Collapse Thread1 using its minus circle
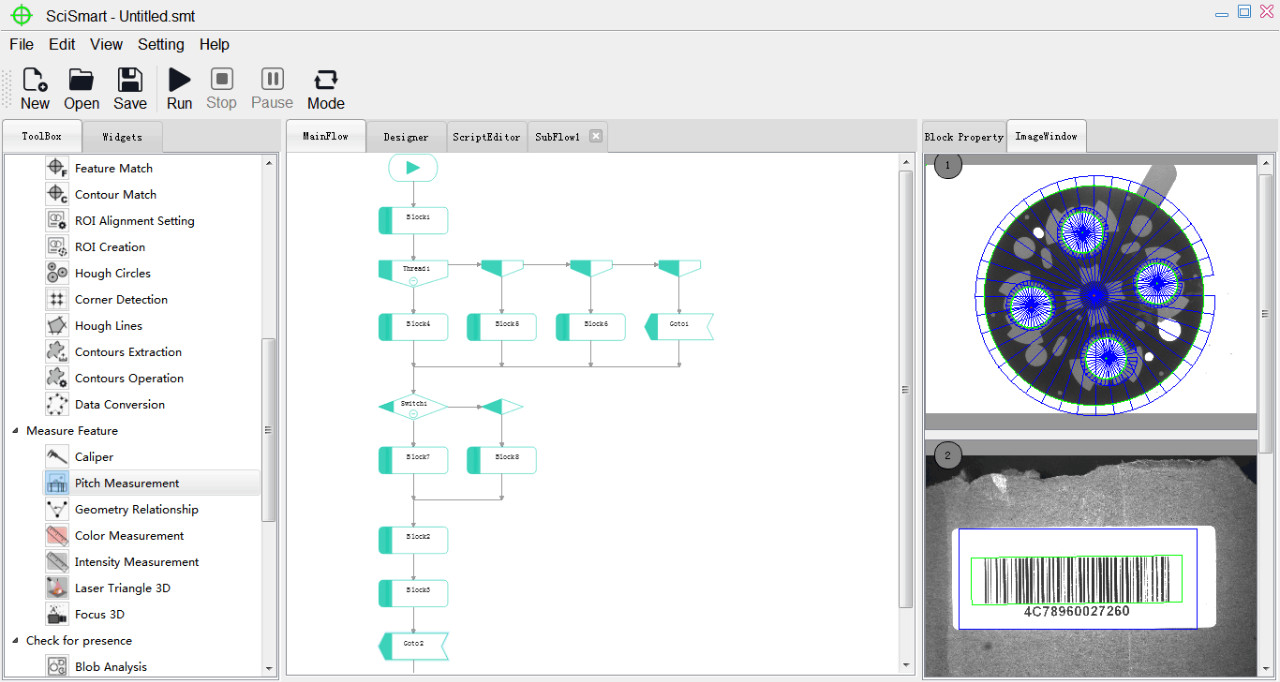This screenshot has width=1280, height=682. tap(413, 280)
